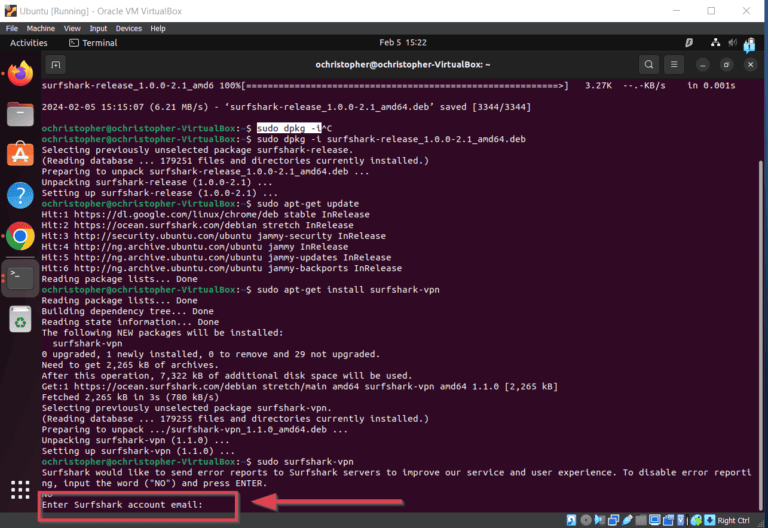Image resolution: width=768 pixels, height=528 pixels.
Task: Open the Files app in the dock
Action: coord(20,113)
